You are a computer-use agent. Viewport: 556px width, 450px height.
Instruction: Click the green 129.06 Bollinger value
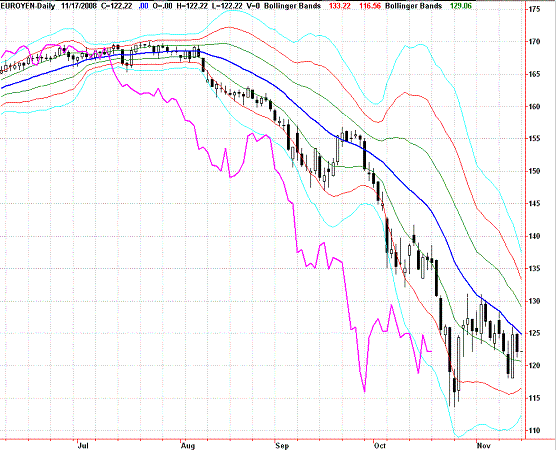coord(461,6)
